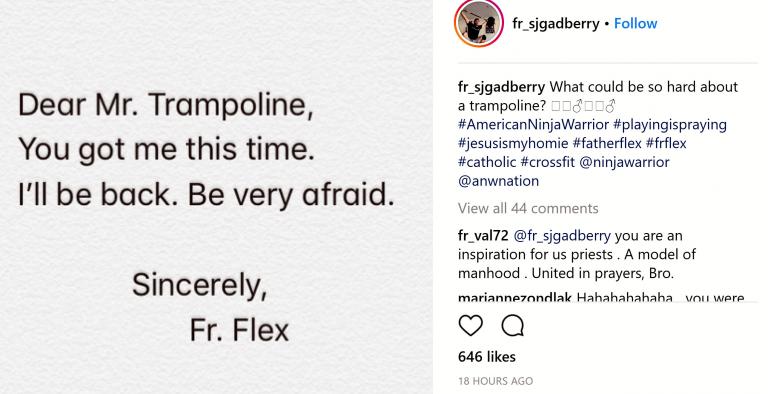The height and width of the screenshot is (394, 768).
Task: Open the #frflex hashtag
Action: click(x=666, y=143)
